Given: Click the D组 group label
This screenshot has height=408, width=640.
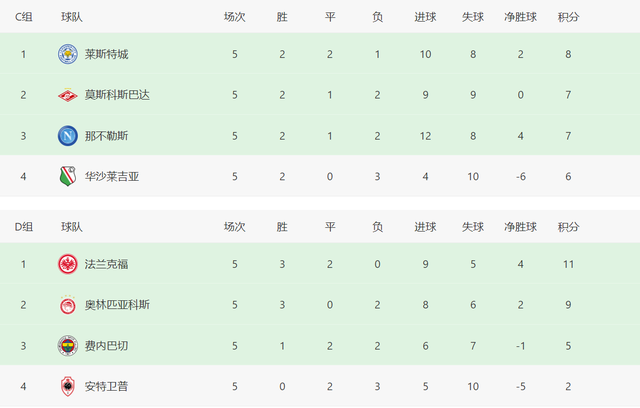Looking at the screenshot, I should point(24,227).
